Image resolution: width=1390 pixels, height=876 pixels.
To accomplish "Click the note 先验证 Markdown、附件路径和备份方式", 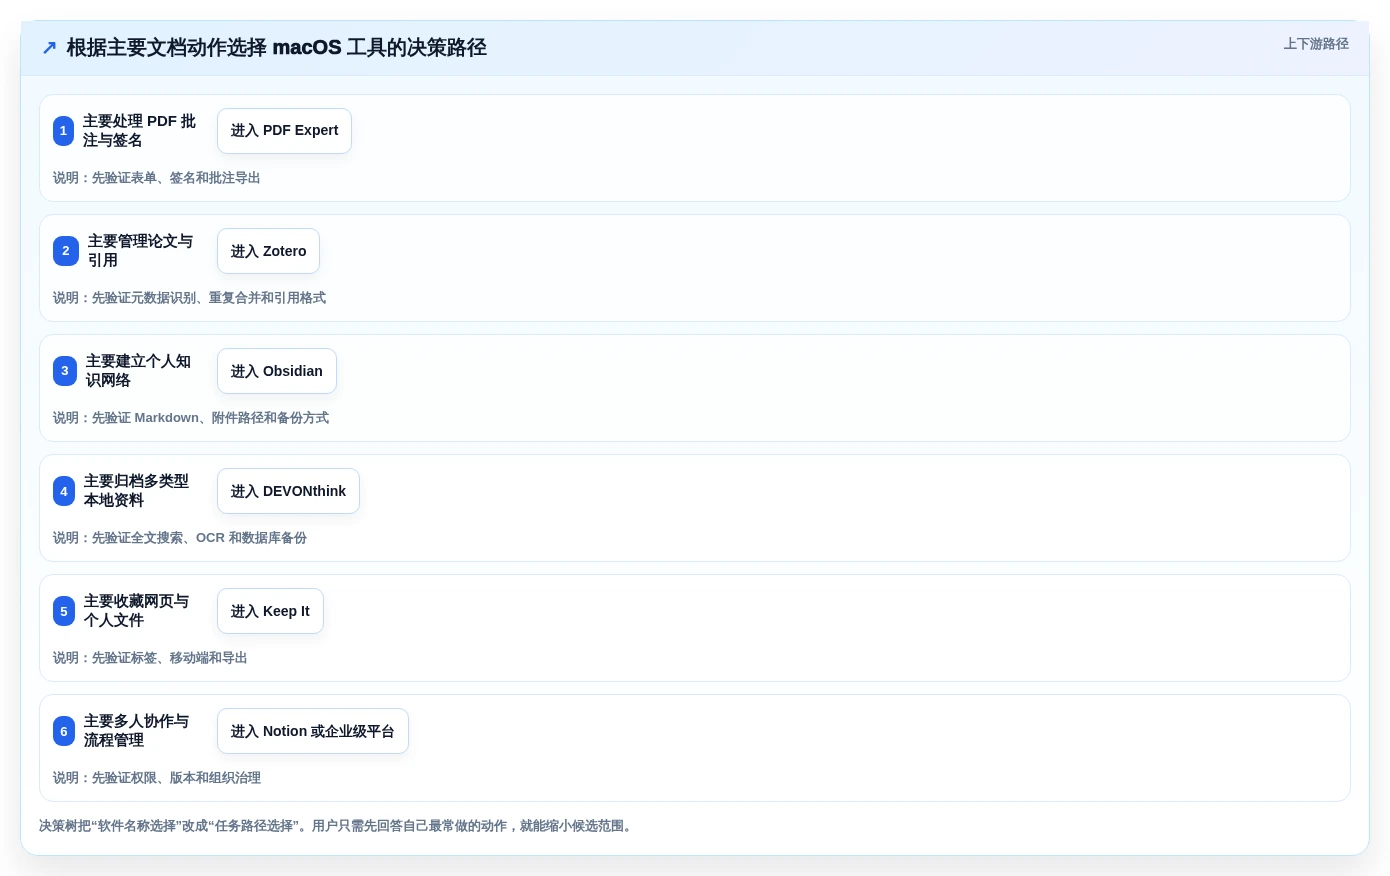I will point(210,418).
